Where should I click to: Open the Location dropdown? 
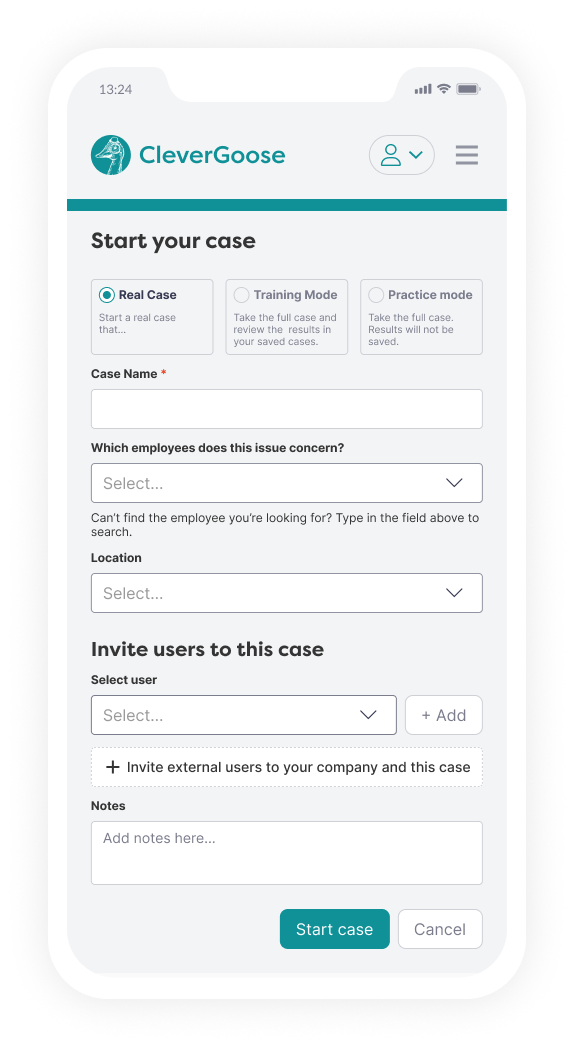[287, 593]
